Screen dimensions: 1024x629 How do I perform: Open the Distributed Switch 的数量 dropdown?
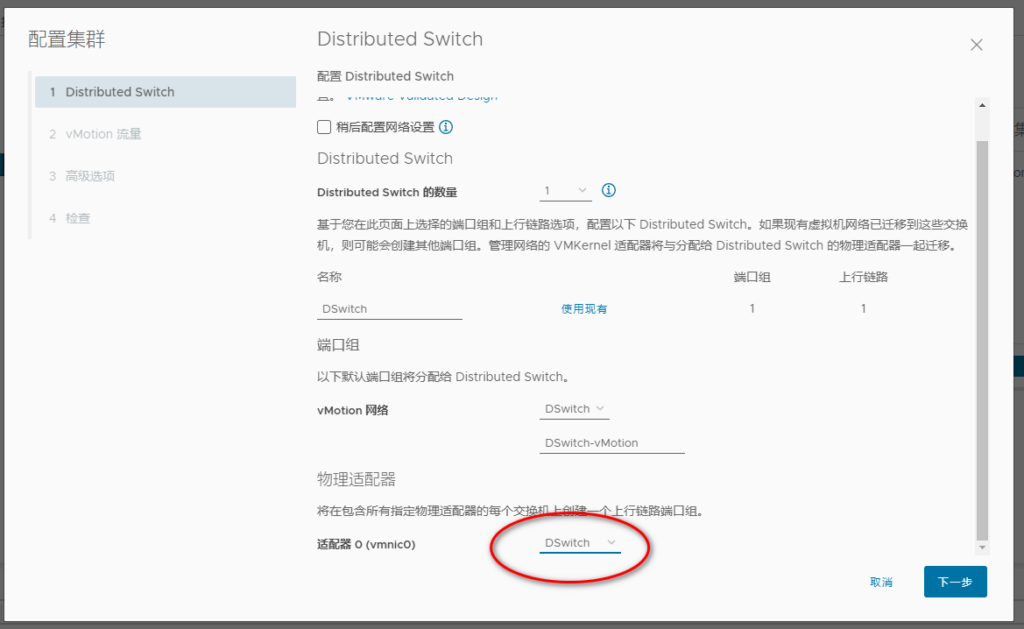[566, 191]
